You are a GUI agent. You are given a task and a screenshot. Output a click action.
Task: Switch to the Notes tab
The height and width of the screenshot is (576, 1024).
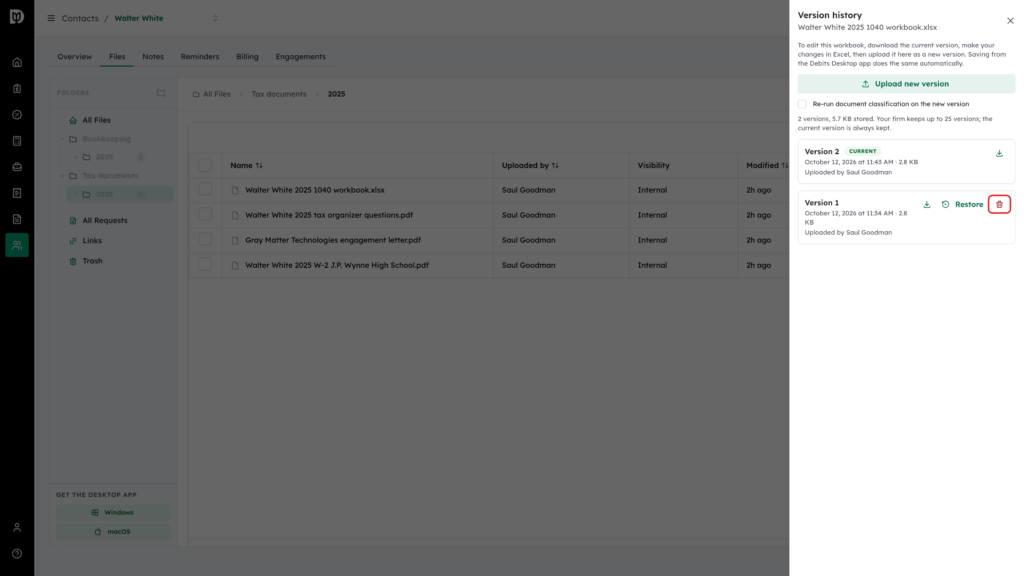(153, 57)
